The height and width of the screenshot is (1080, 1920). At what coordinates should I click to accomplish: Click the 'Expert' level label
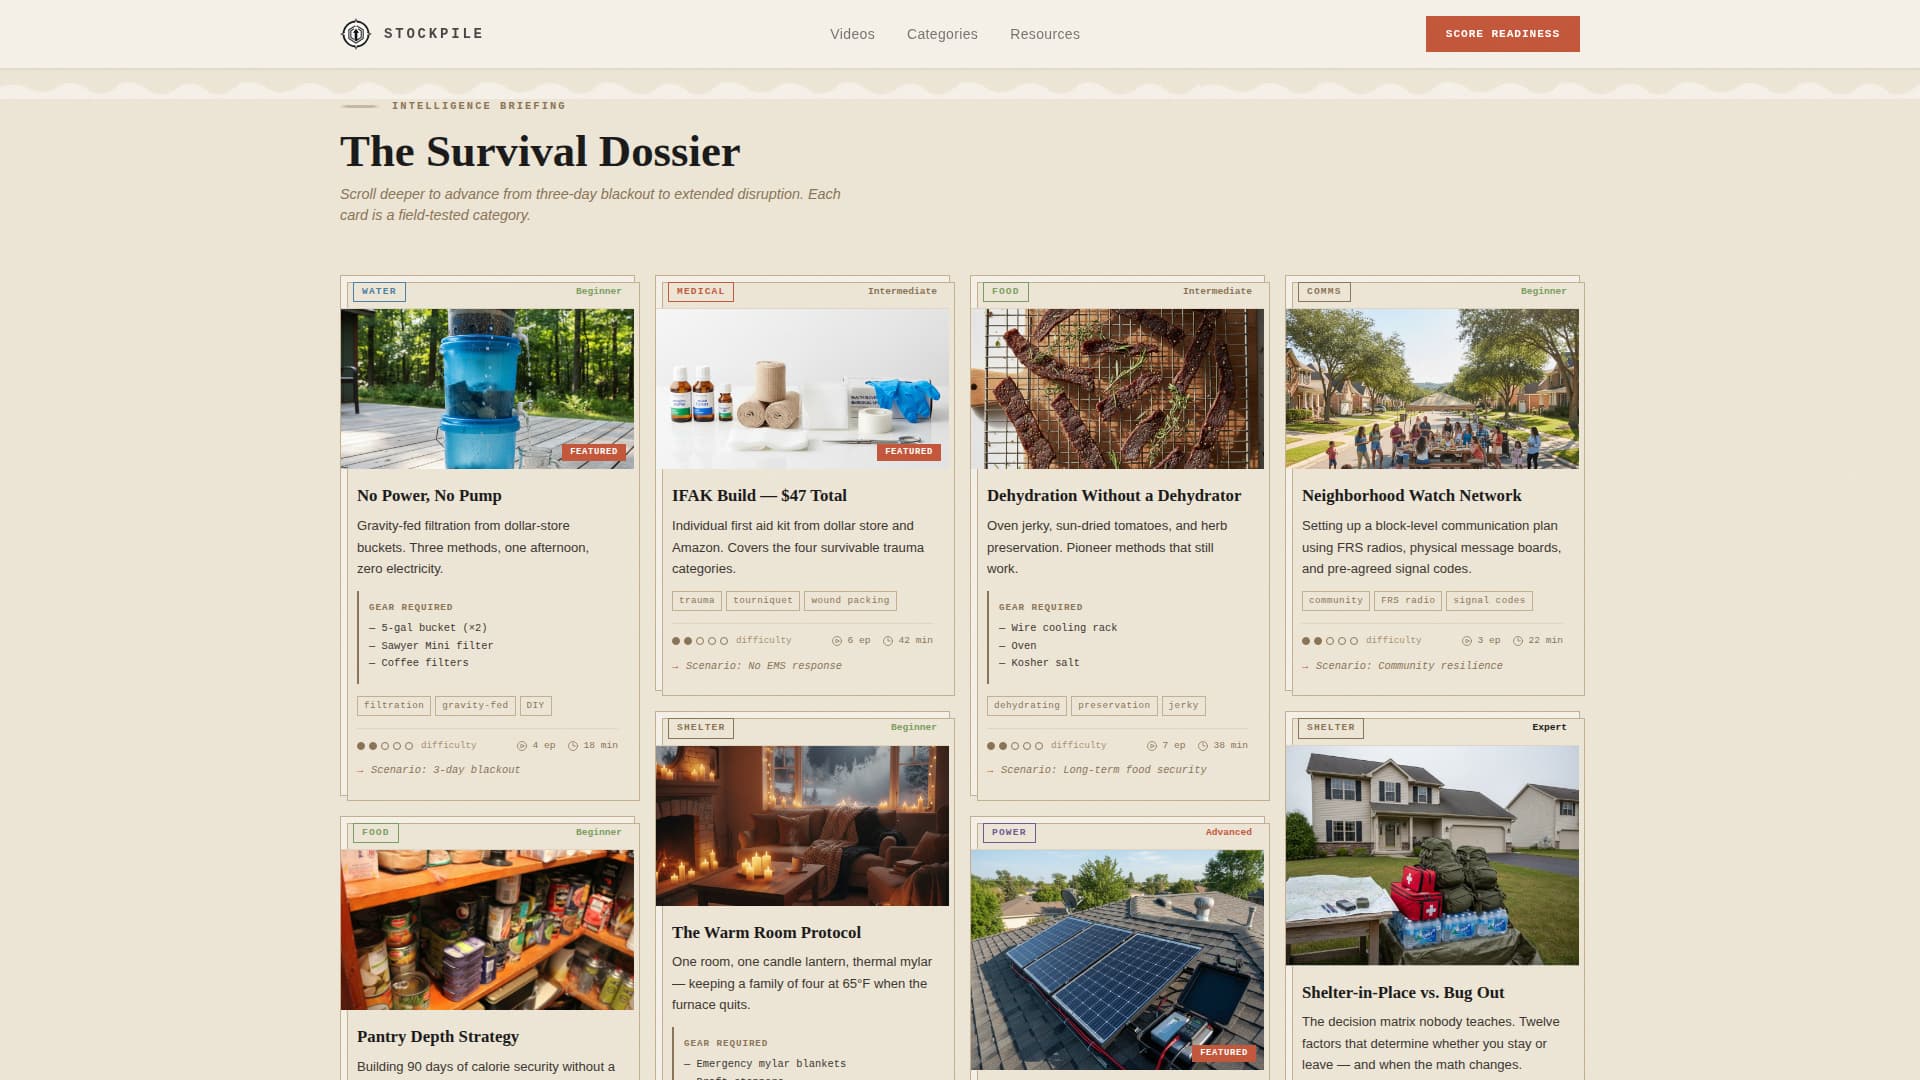tap(1549, 728)
